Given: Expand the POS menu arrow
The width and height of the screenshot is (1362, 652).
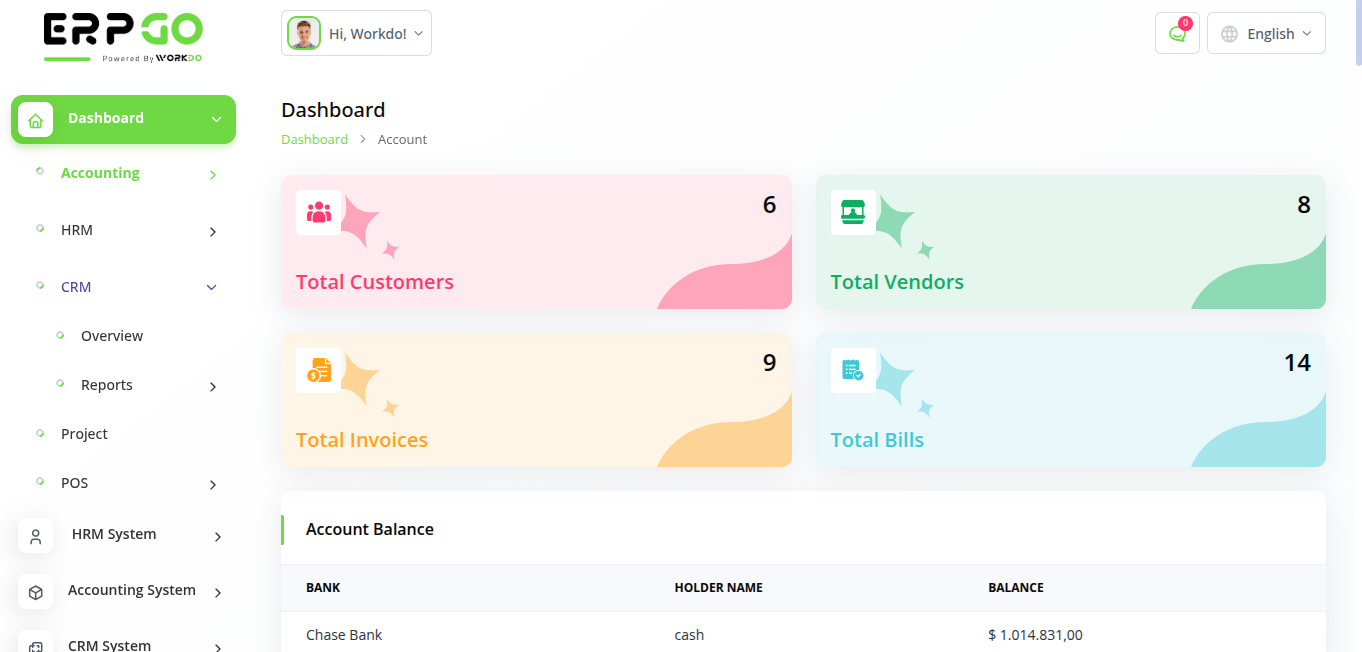Looking at the screenshot, I should 212,484.
